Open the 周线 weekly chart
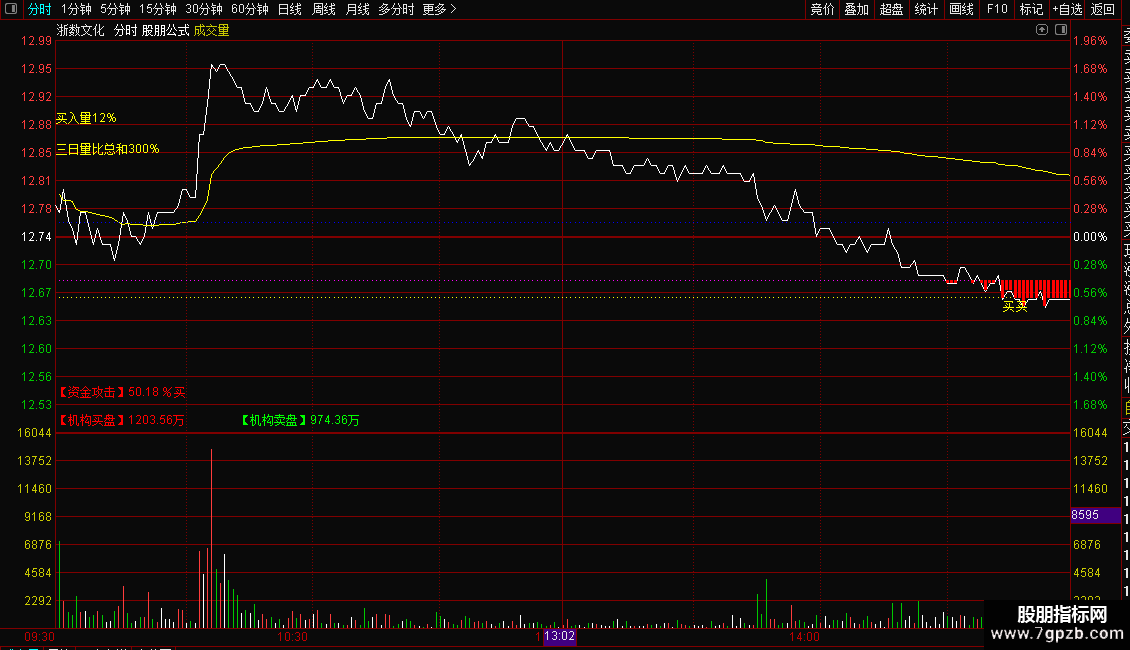The height and width of the screenshot is (650, 1130). pyautogui.click(x=324, y=9)
